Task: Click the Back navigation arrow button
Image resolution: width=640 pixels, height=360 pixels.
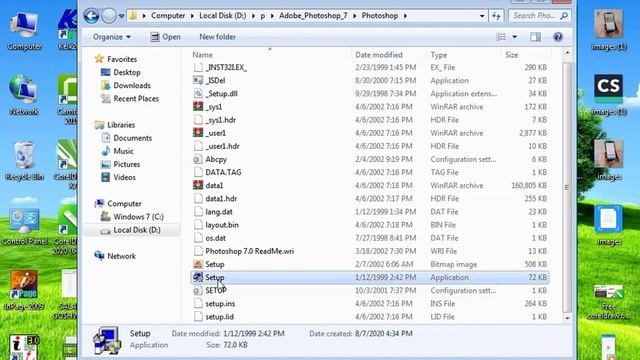Action: (x=91, y=16)
